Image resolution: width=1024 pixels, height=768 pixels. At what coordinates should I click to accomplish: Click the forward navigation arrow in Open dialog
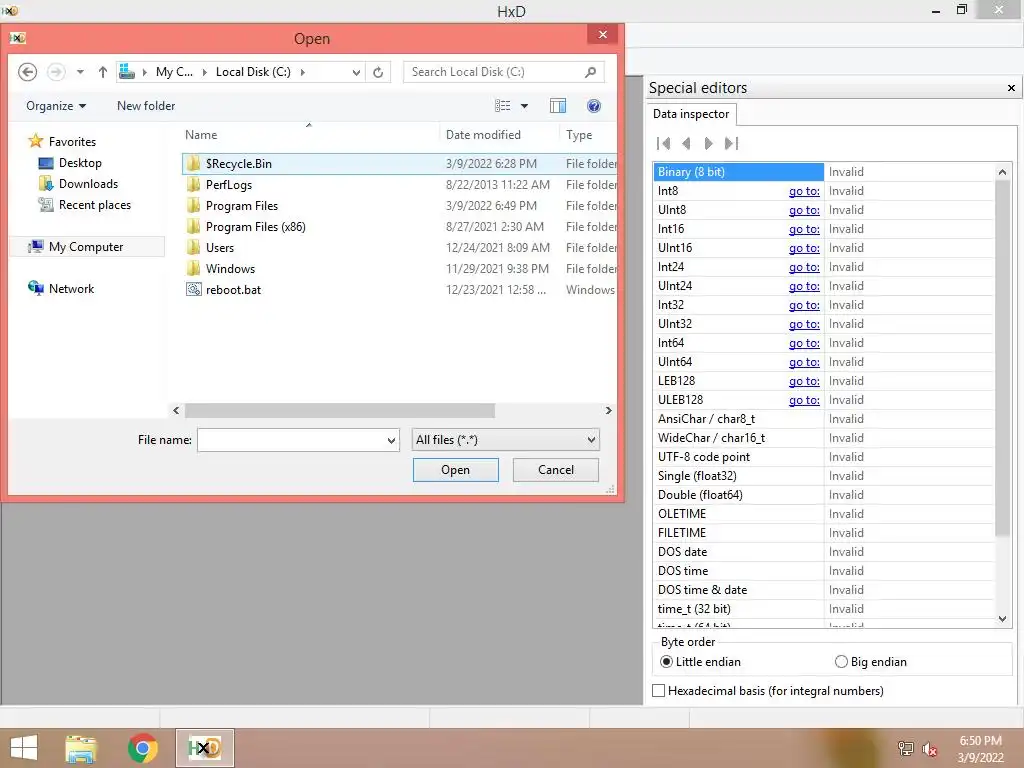tap(56, 72)
